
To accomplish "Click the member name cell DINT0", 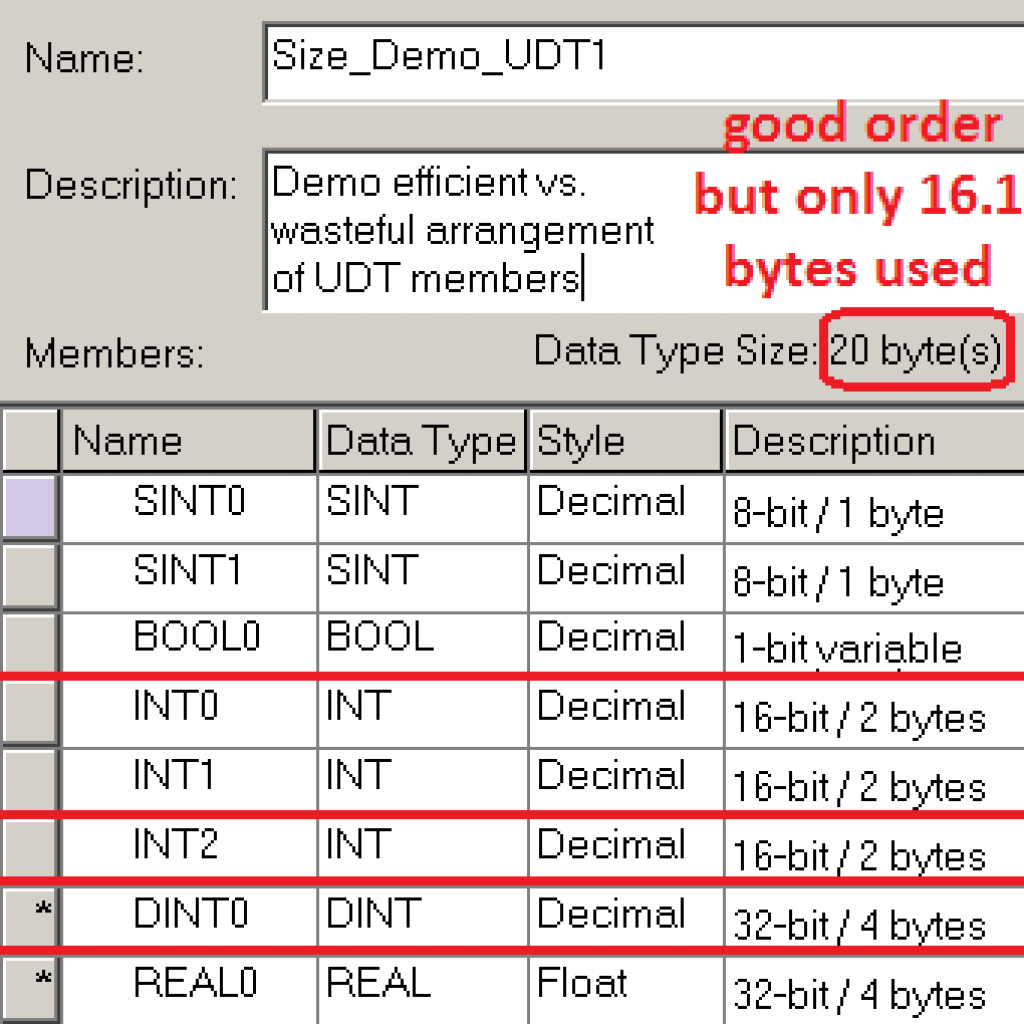I will coord(189,917).
